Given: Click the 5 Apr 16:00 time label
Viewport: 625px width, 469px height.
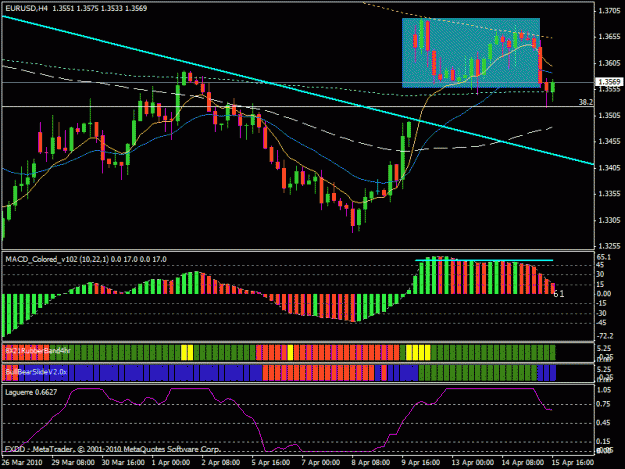Looking at the screenshot, I should (x=271, y=462).
